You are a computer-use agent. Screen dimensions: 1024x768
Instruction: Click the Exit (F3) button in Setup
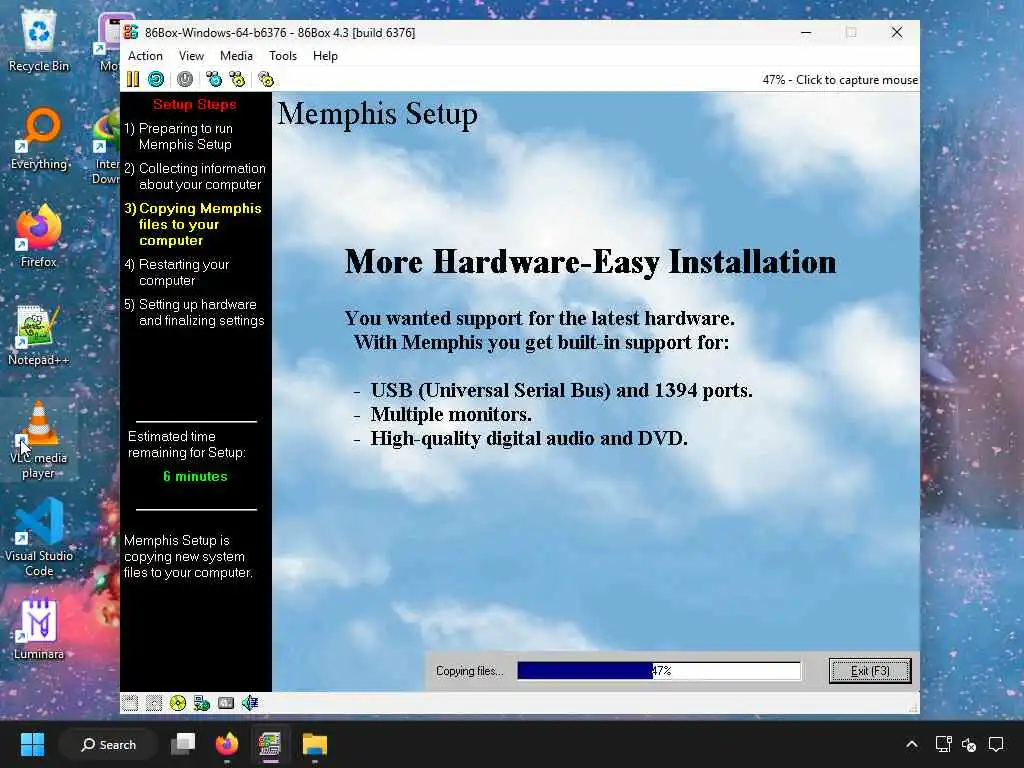click(x=870, y=671)
